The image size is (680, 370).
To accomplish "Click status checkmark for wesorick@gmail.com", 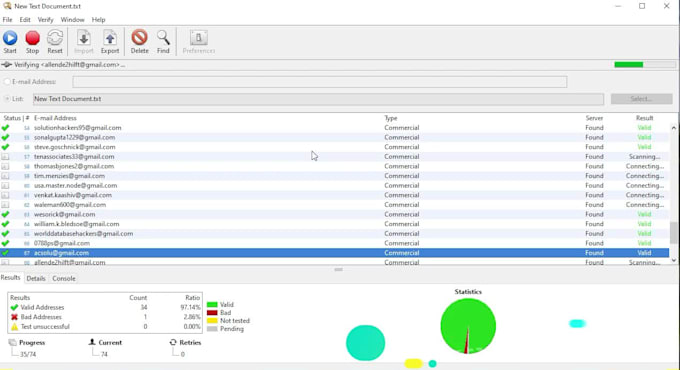I will (5, 214).
